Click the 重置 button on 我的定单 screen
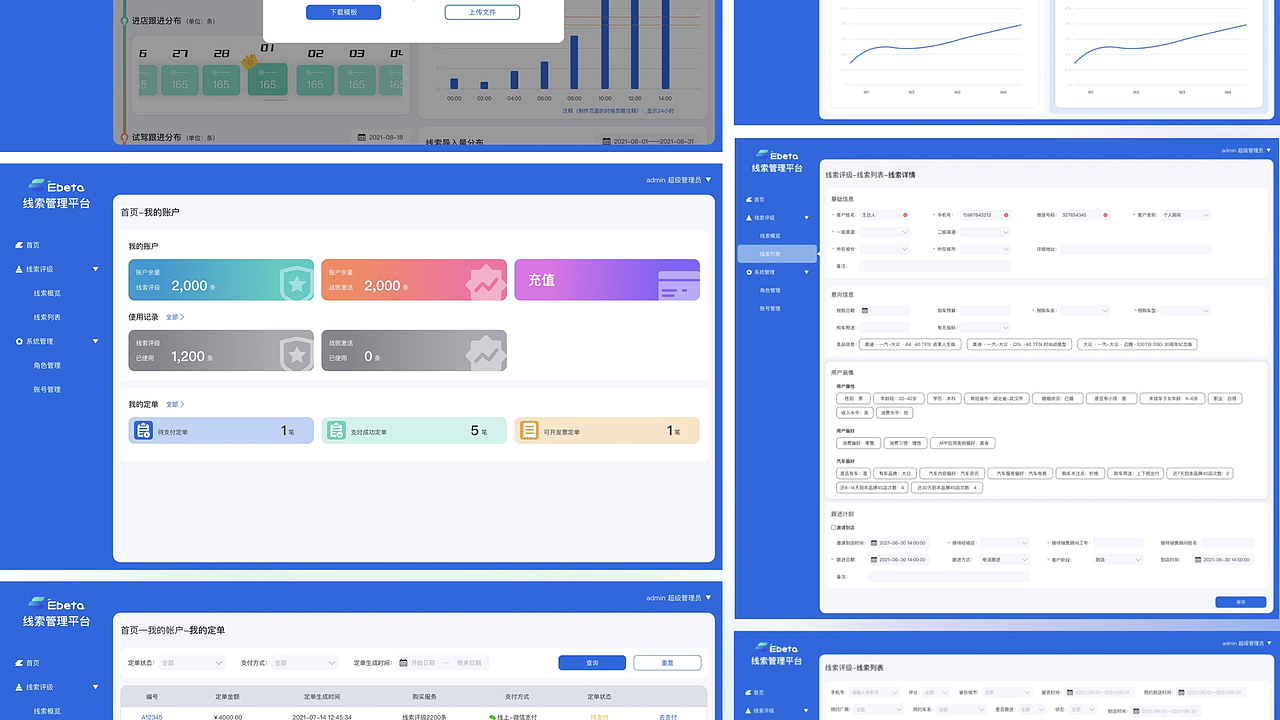Screen dimensions: 1280x720 (667, 663)
